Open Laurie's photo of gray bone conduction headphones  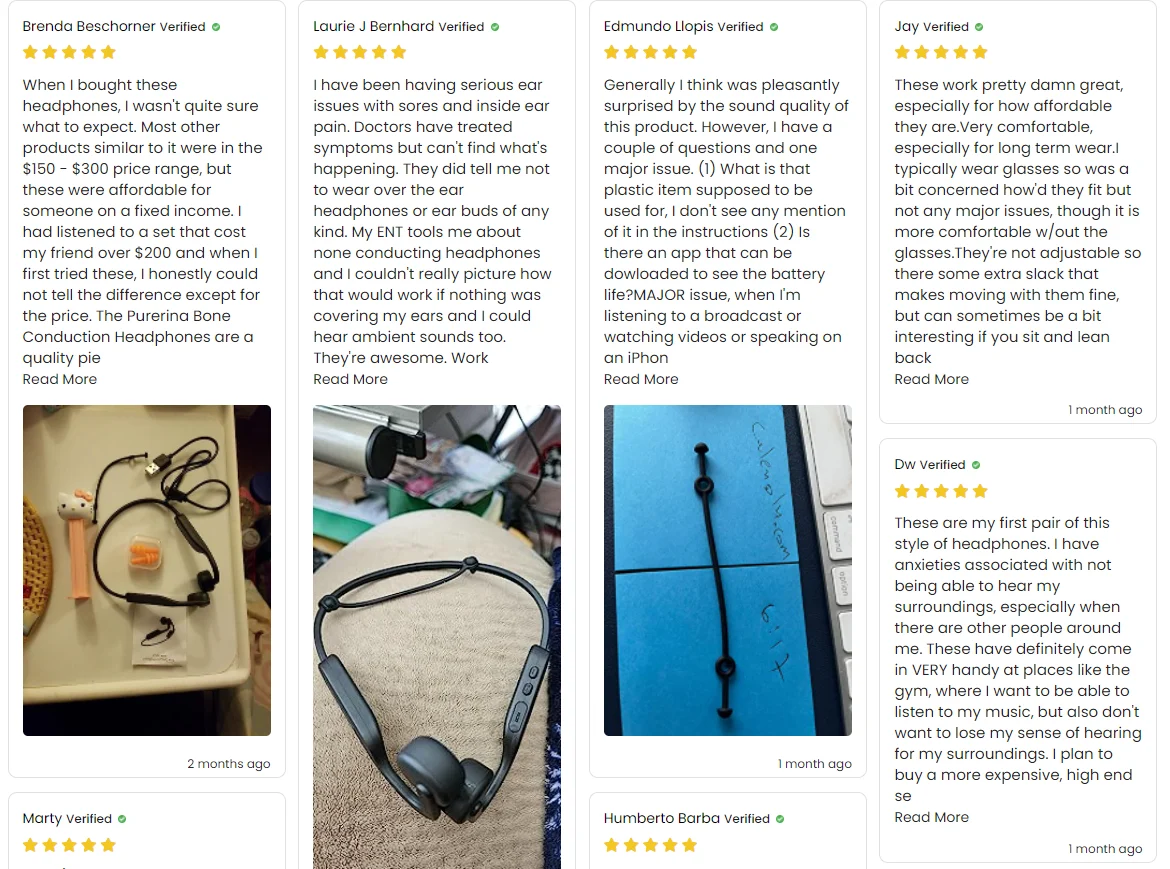pos(437,637)
